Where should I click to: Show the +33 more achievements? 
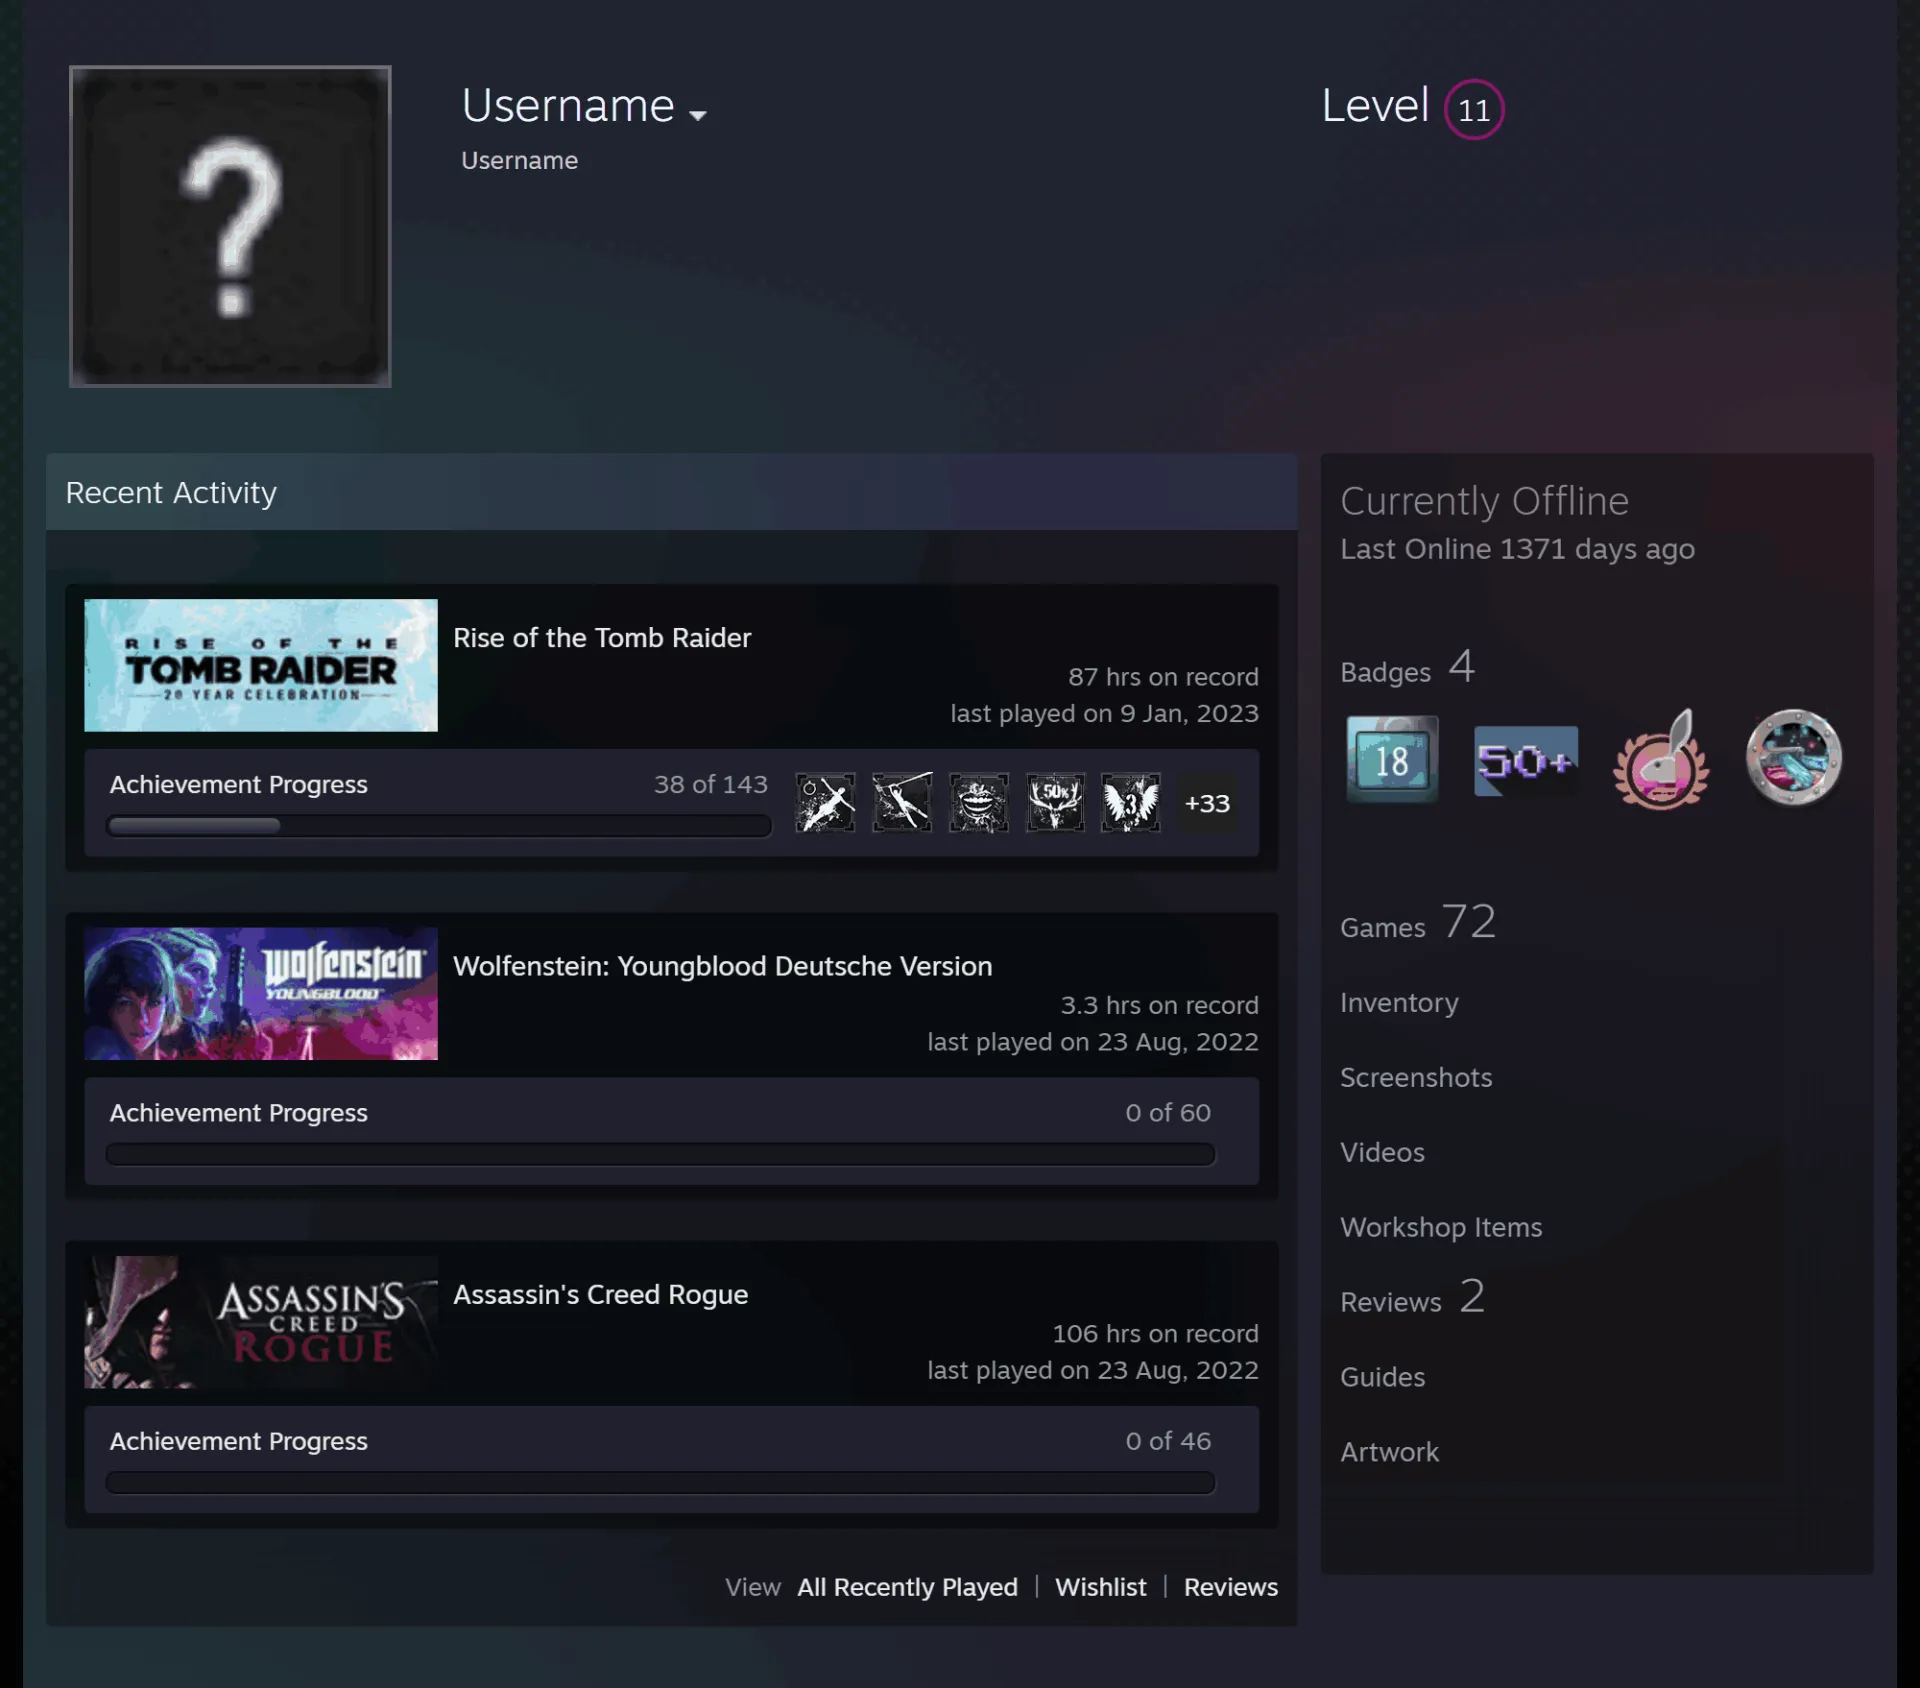click(x=1207, y=803)
